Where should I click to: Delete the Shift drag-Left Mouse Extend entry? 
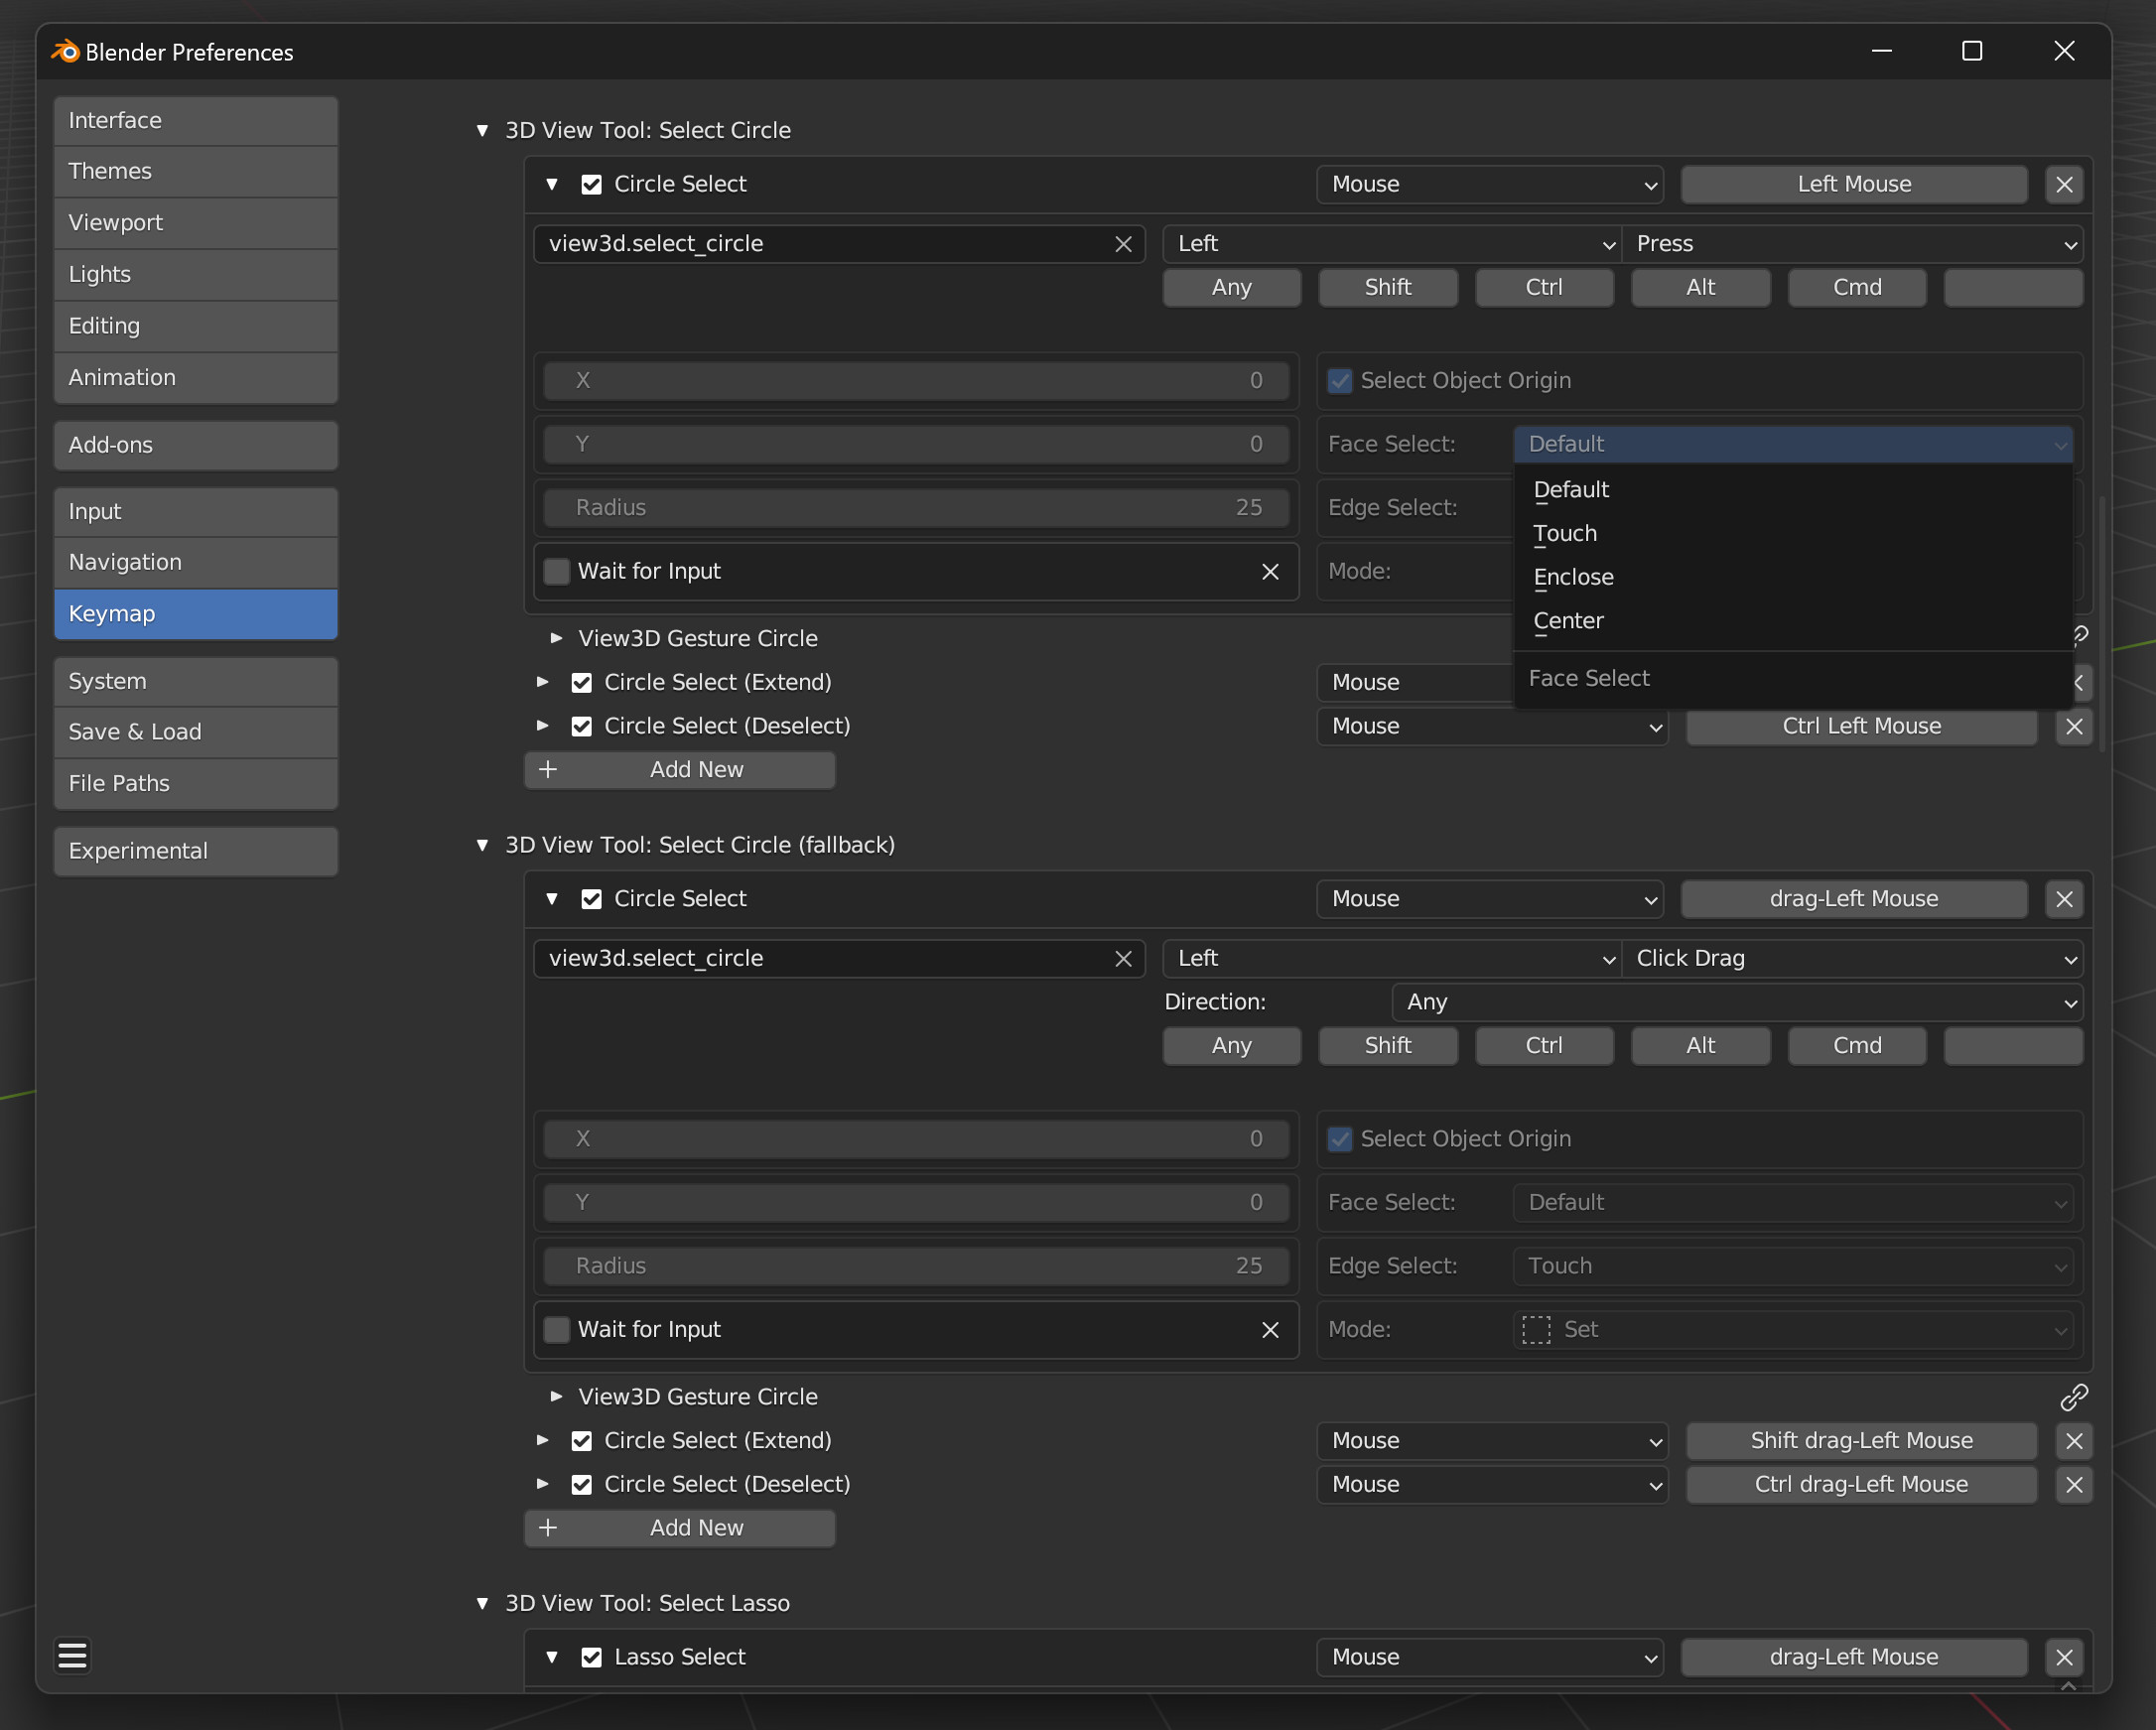point(2073,1440)
